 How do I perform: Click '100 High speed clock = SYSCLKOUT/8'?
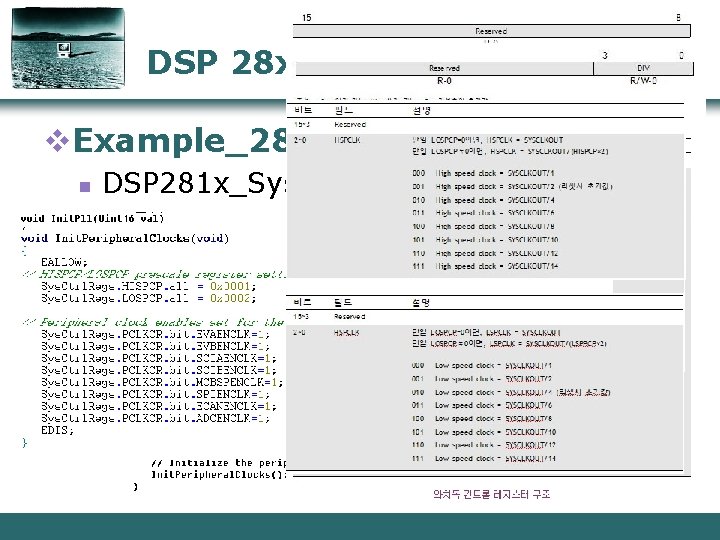[483, 226]
